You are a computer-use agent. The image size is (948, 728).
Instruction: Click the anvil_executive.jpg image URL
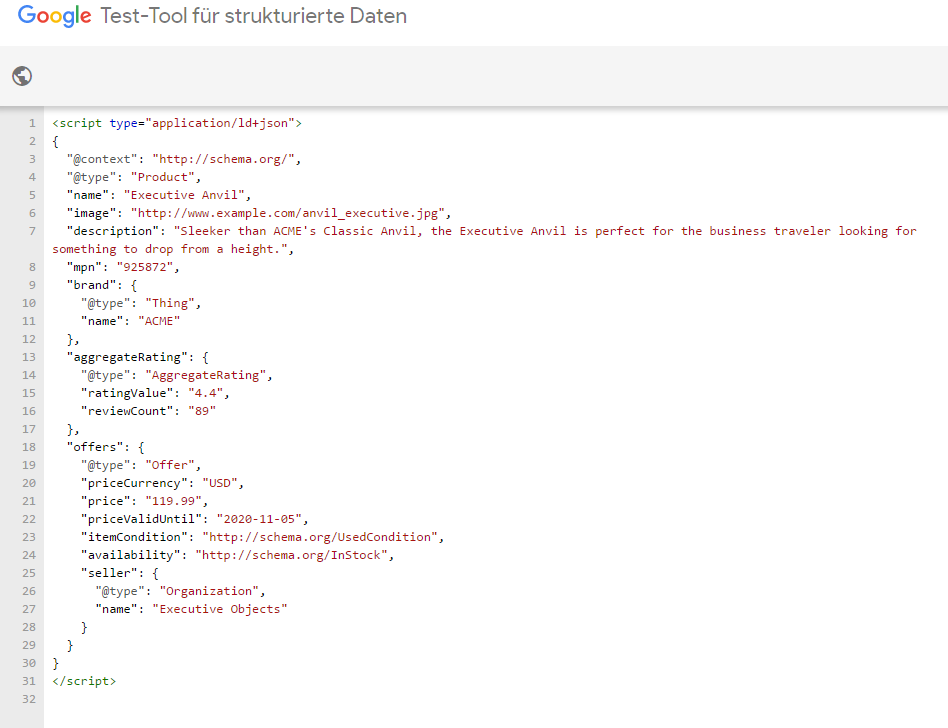pyautogui.click(x=288, y=213)
